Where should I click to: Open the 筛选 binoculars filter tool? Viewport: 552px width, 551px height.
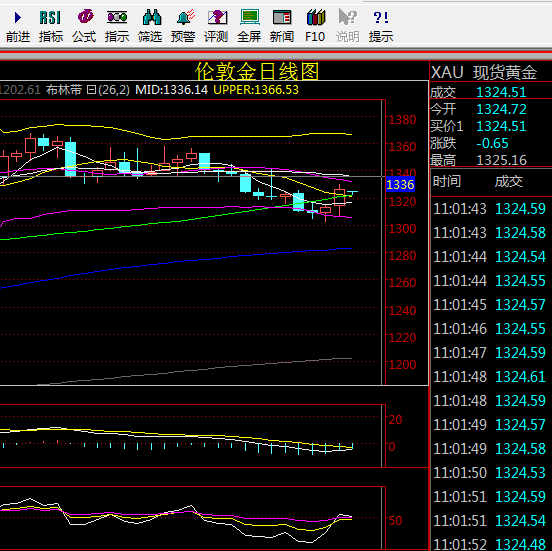point(150,26)
